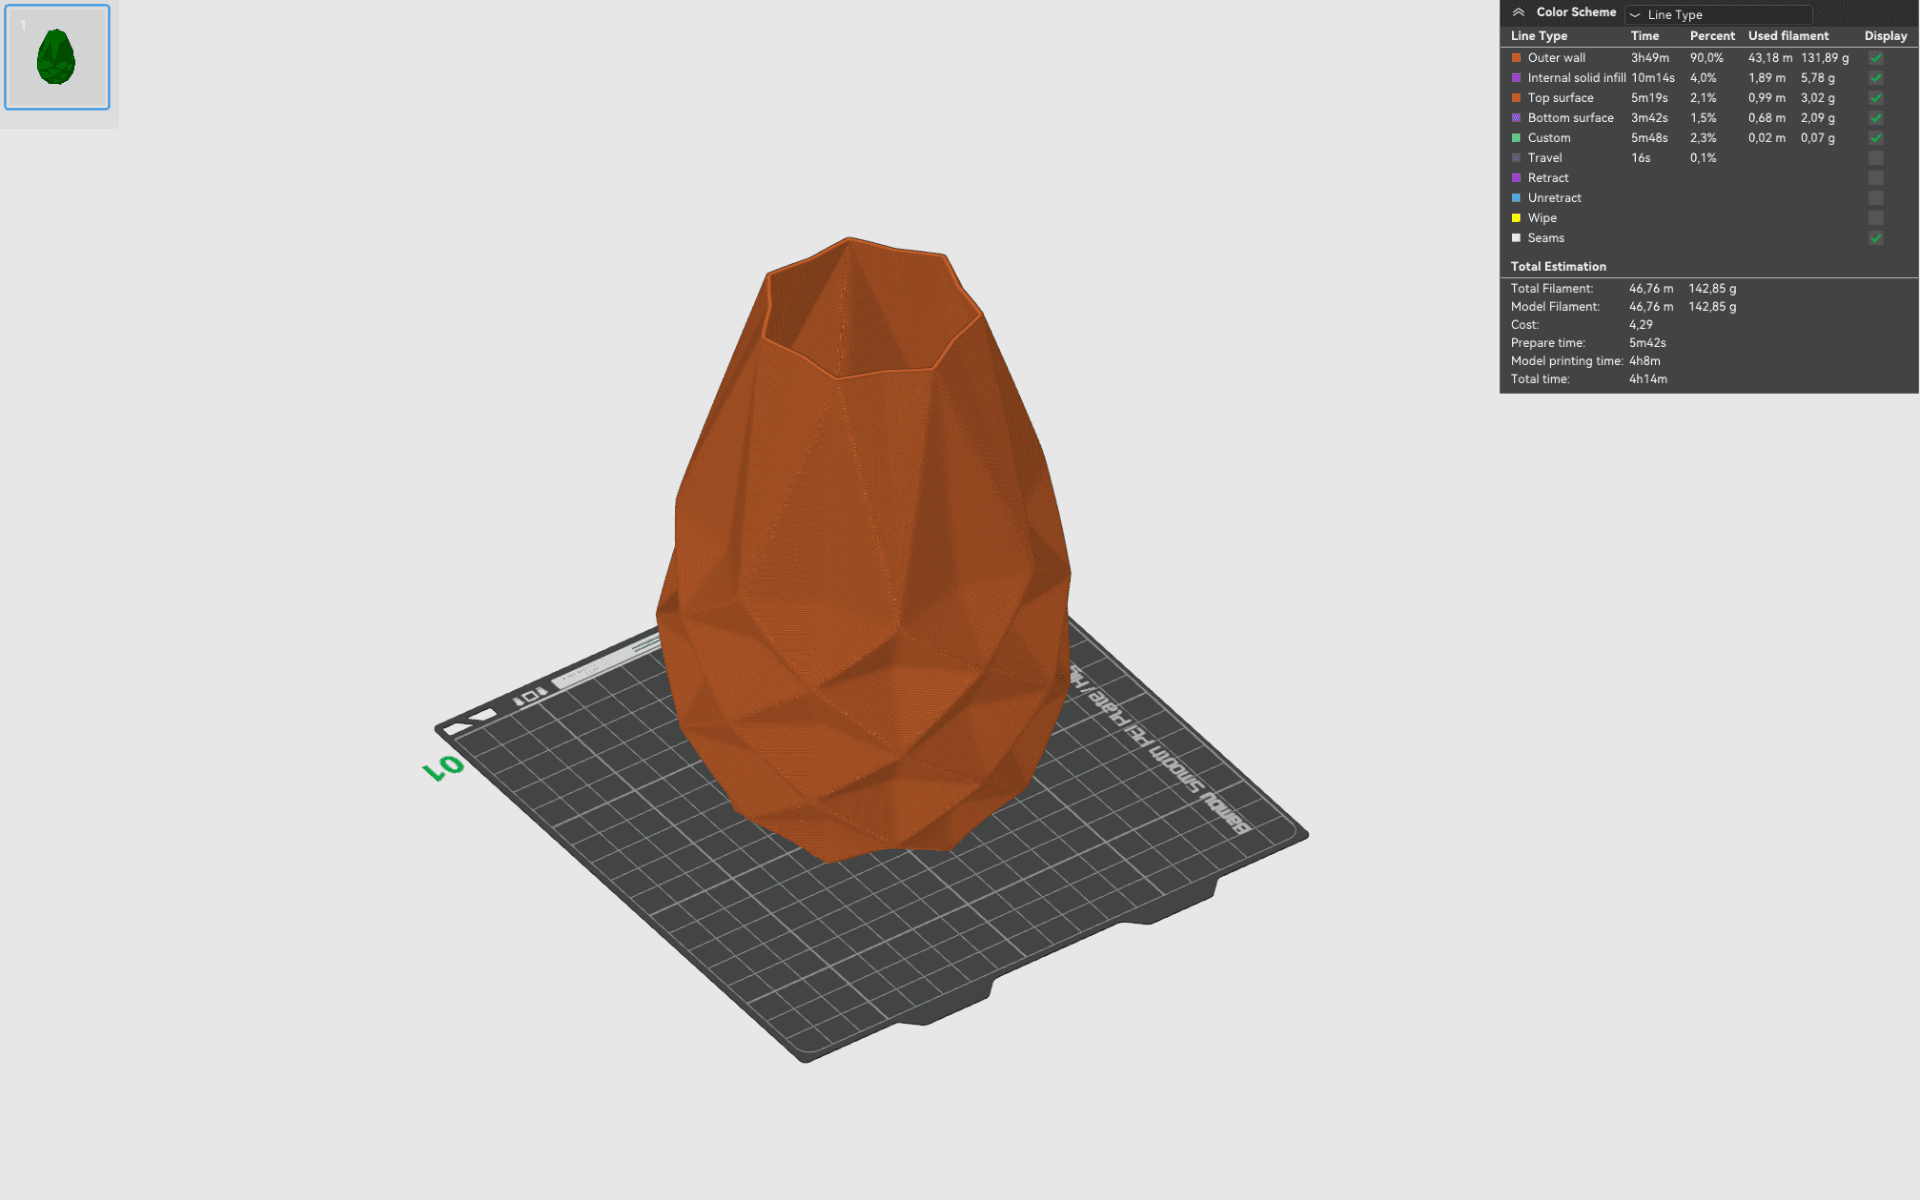1920x1200 pixels.
Task: Turn on Wipe display checkbox
Action: pos(1876,218)
